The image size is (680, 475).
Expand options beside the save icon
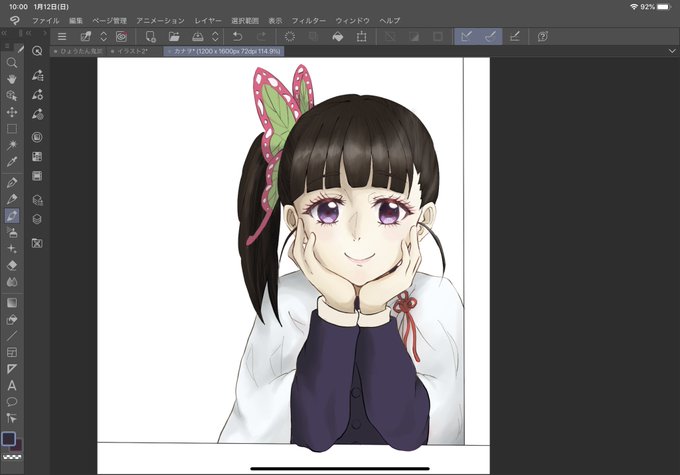coord(216,36)
